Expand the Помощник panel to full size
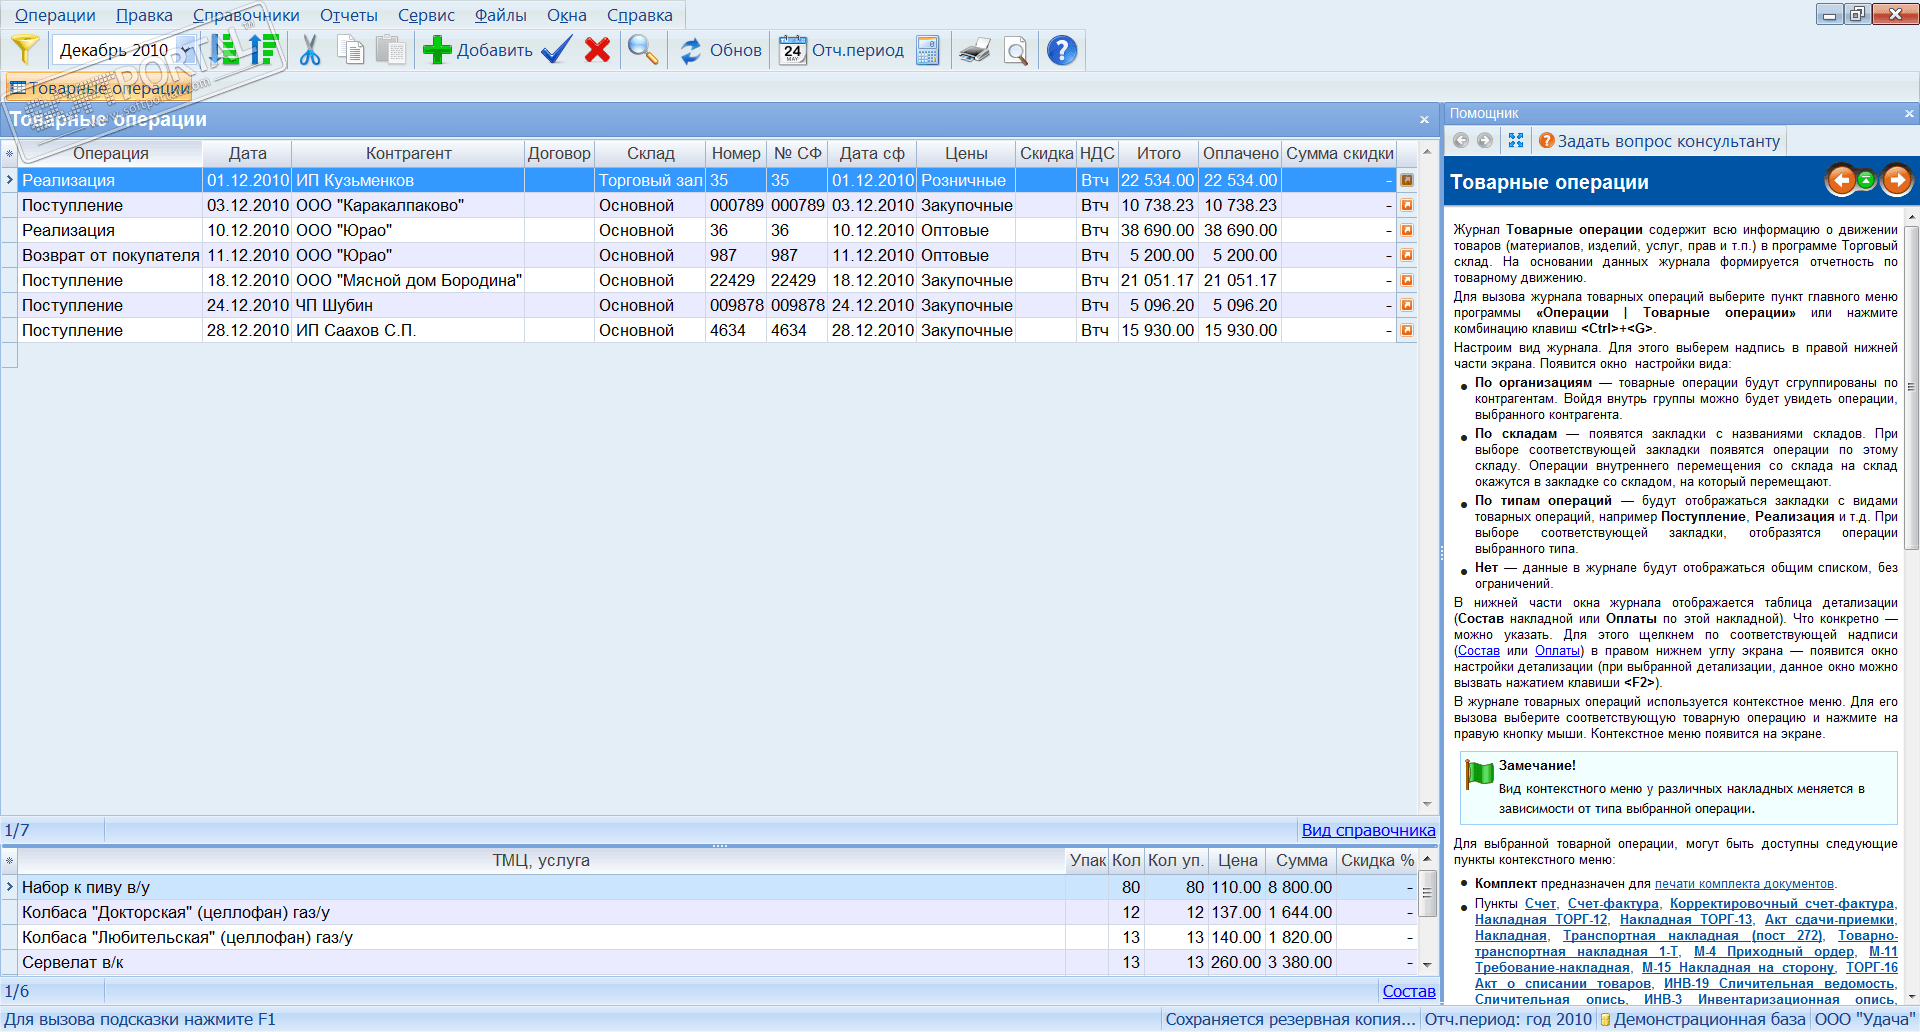 coord(1516,141)
